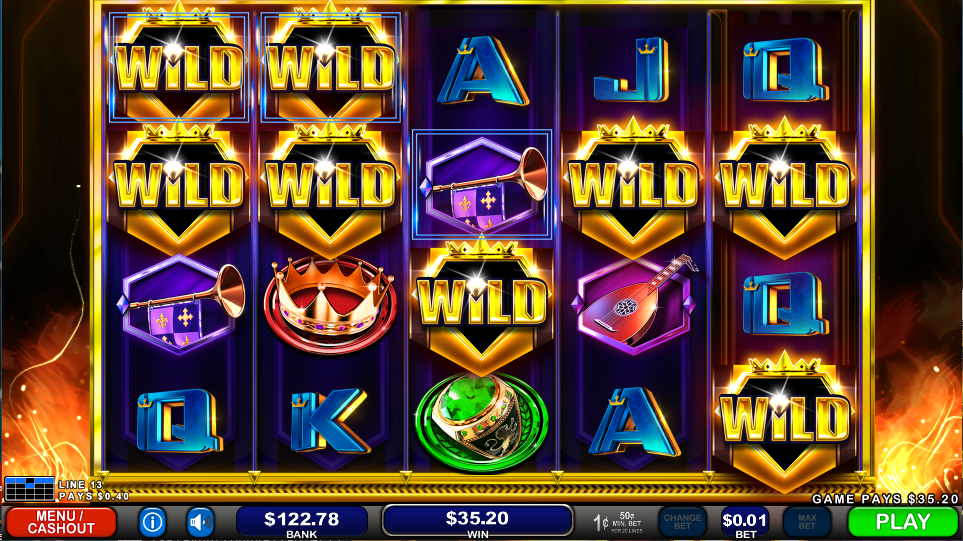The height and width of the screenshot is (541, 963).
Task: Click the blue K card symbol
Action: (329, 422)
